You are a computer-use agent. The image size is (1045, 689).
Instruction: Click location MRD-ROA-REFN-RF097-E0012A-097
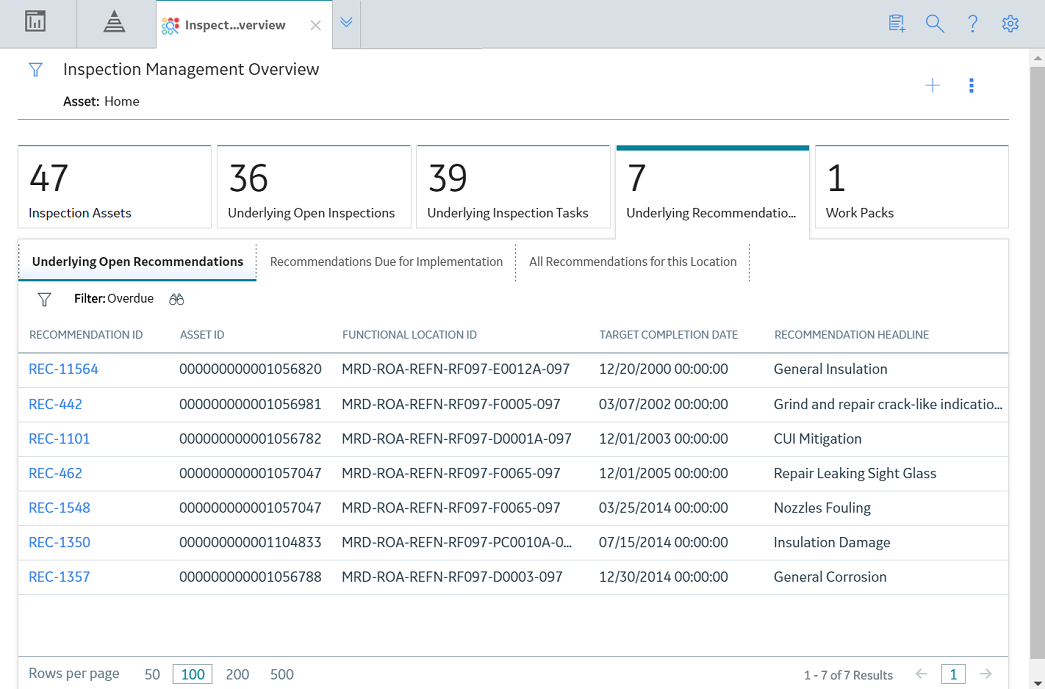point(456,369)
